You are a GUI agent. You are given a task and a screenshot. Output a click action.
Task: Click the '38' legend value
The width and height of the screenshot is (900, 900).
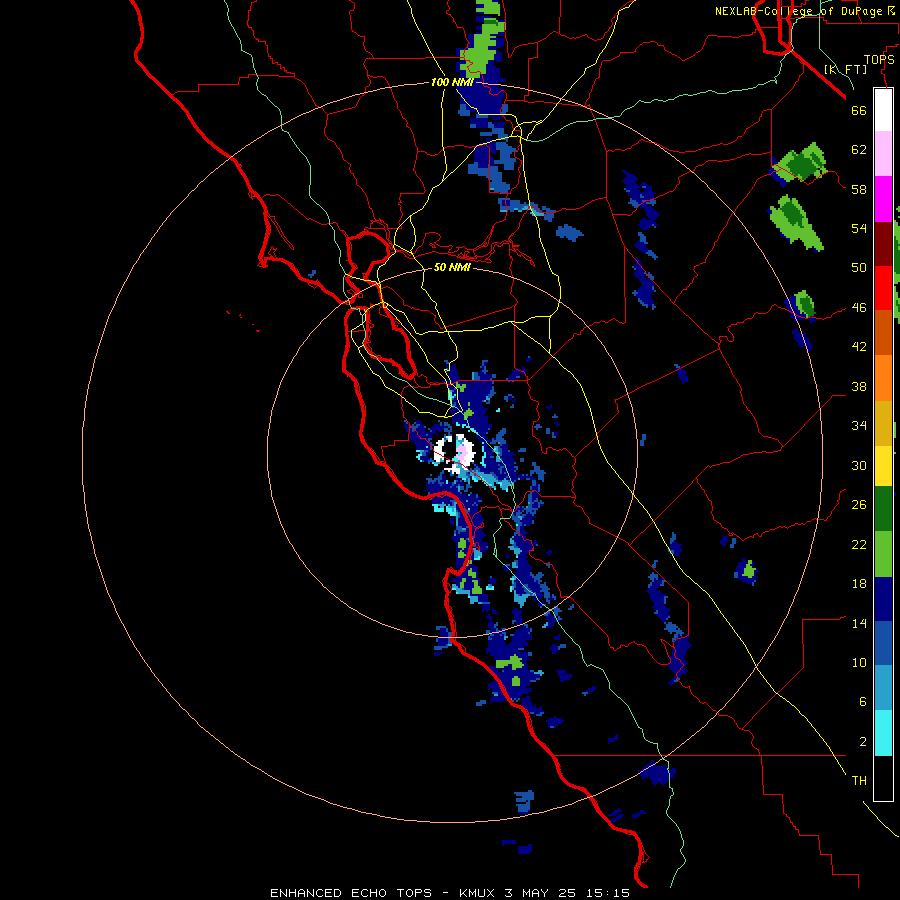859,386
